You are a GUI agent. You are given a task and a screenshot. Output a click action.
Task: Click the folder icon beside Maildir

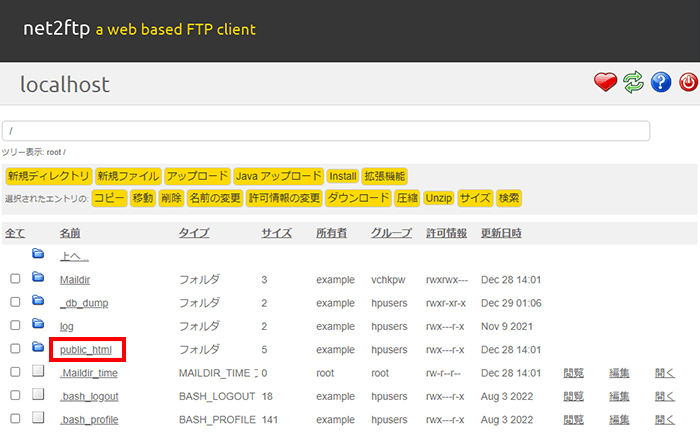[38, 278]
